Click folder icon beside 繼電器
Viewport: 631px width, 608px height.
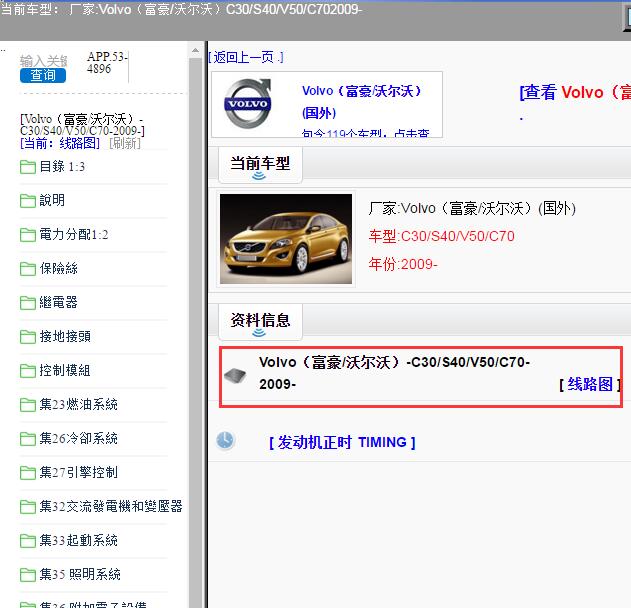[x=28, y=303]
